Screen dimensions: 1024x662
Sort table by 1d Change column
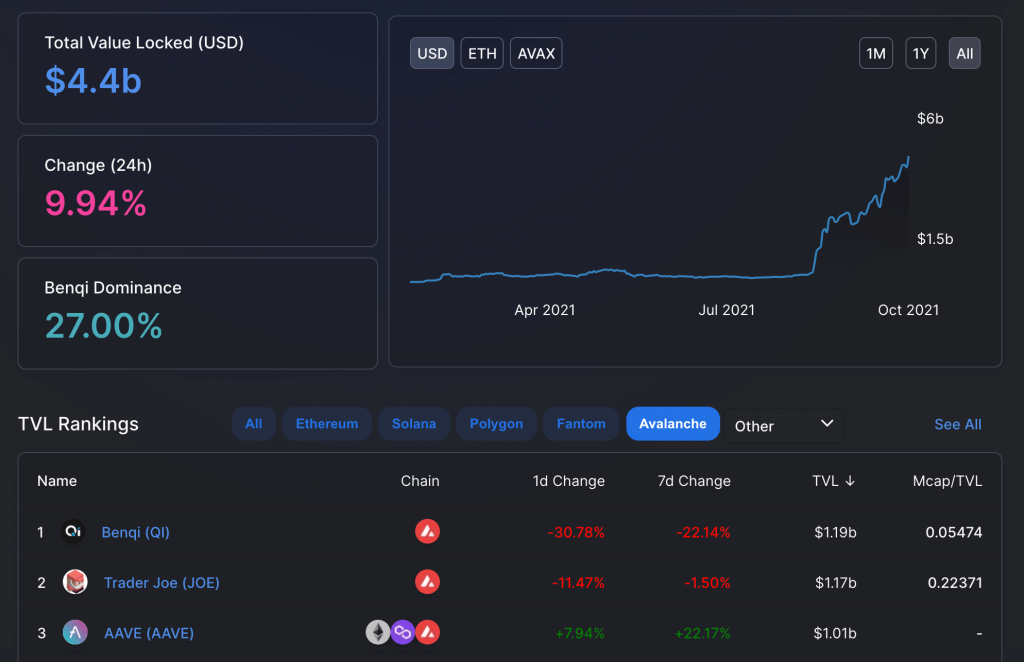point(568,481)
